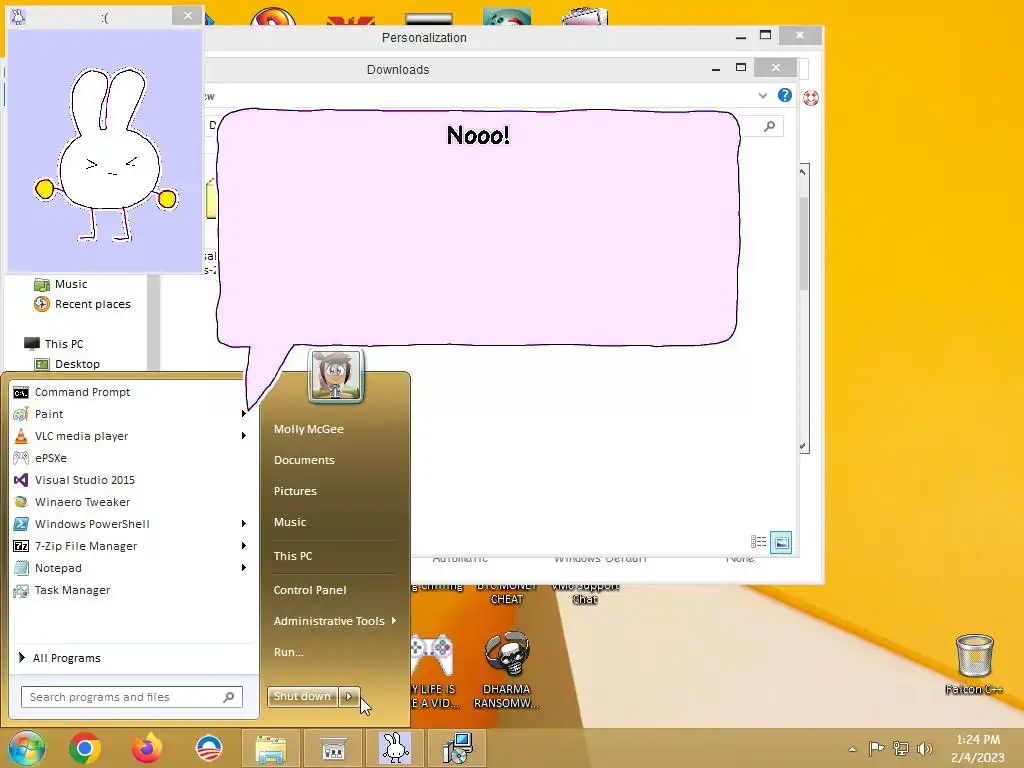This screenshot has height=768, width=1024.
Task: Open Music from Start menu right pane
Action: (x=290, y=522)
